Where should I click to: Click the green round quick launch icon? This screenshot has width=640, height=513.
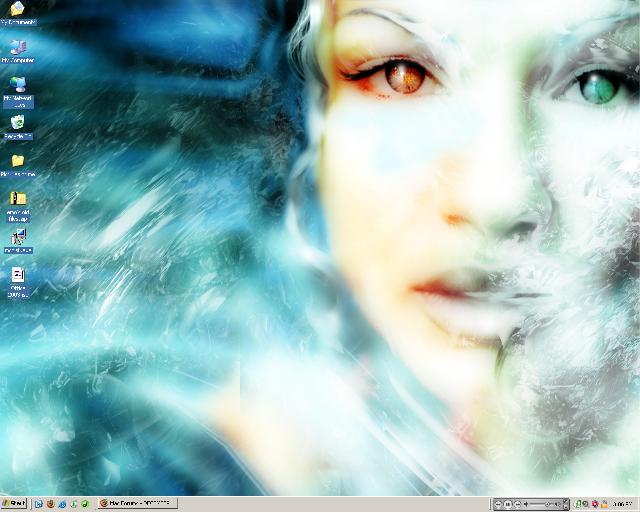point(85,504)
